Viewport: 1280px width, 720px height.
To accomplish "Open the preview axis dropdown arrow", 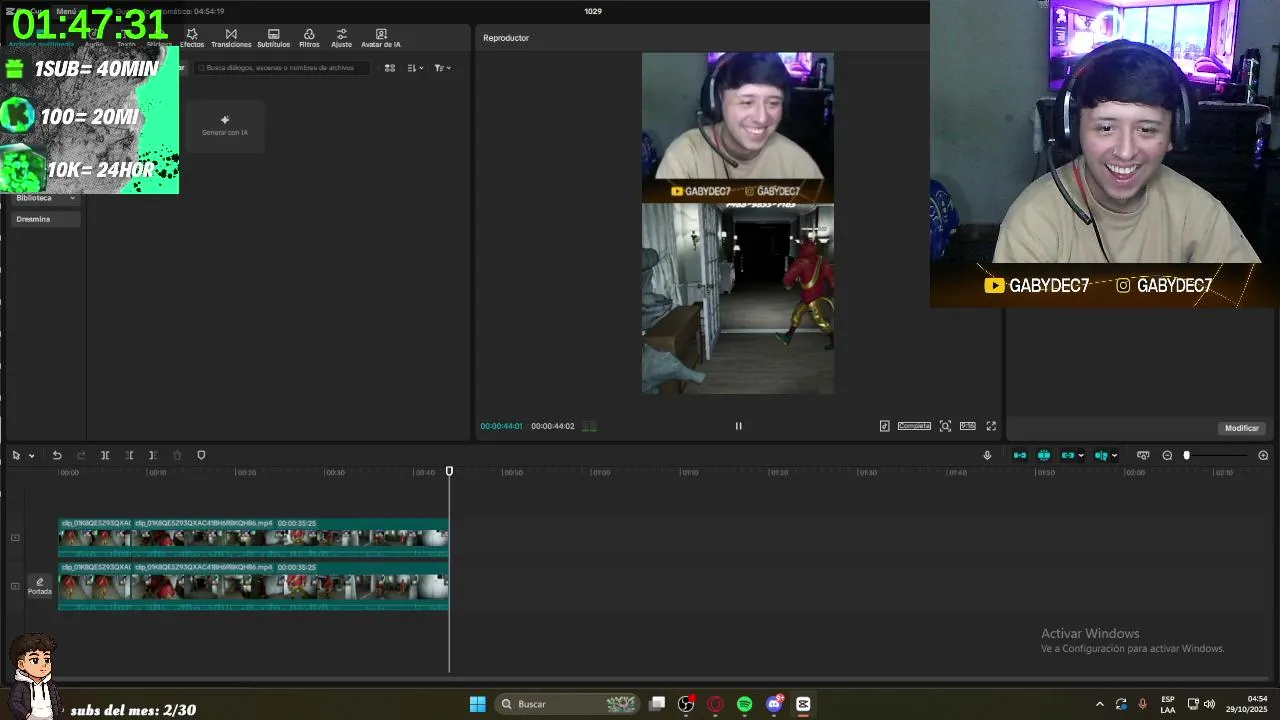I will pyautogui.click(x=1114, y=456).
